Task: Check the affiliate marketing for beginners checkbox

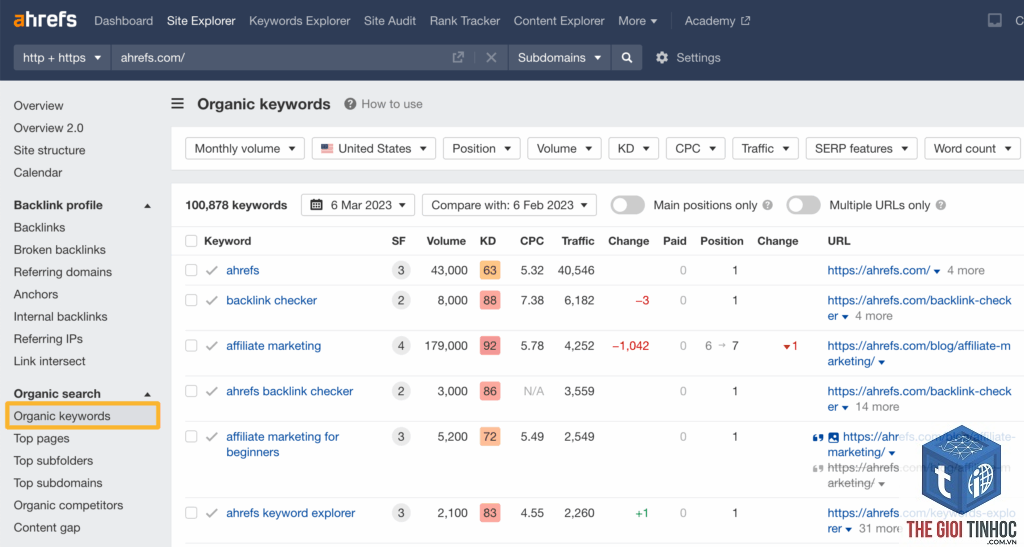Action: pyautogui.click(x=191, y=437)
